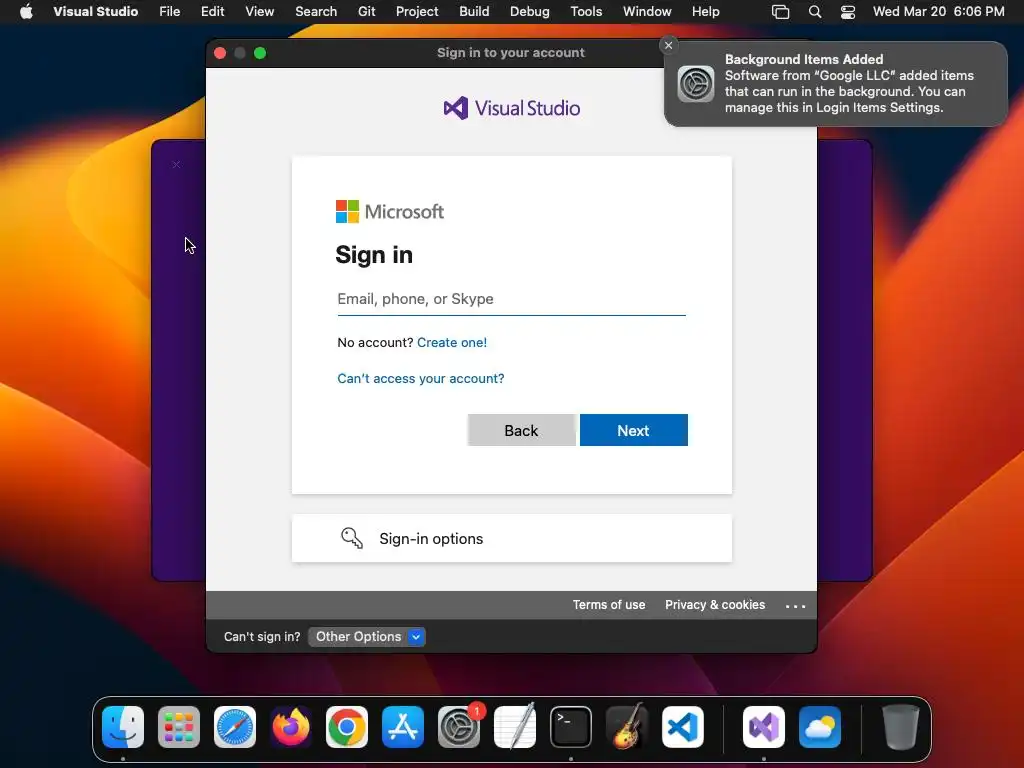Viewport: 1024px width, 768px height.
Task: Open the Debug menu
Action: (530, 12)
